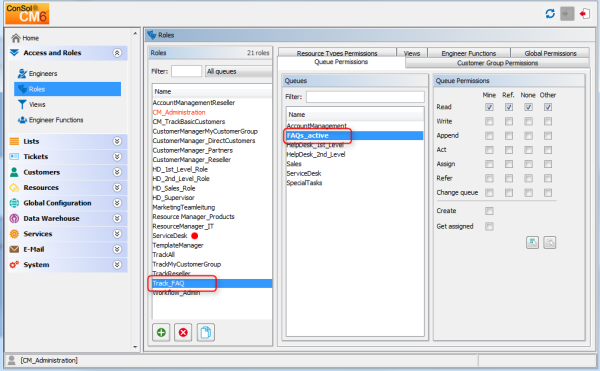The height and width of the screenshot is (371, 600).
Task: Enable Append permission for Ref.
Action: [x=509, y=136]
